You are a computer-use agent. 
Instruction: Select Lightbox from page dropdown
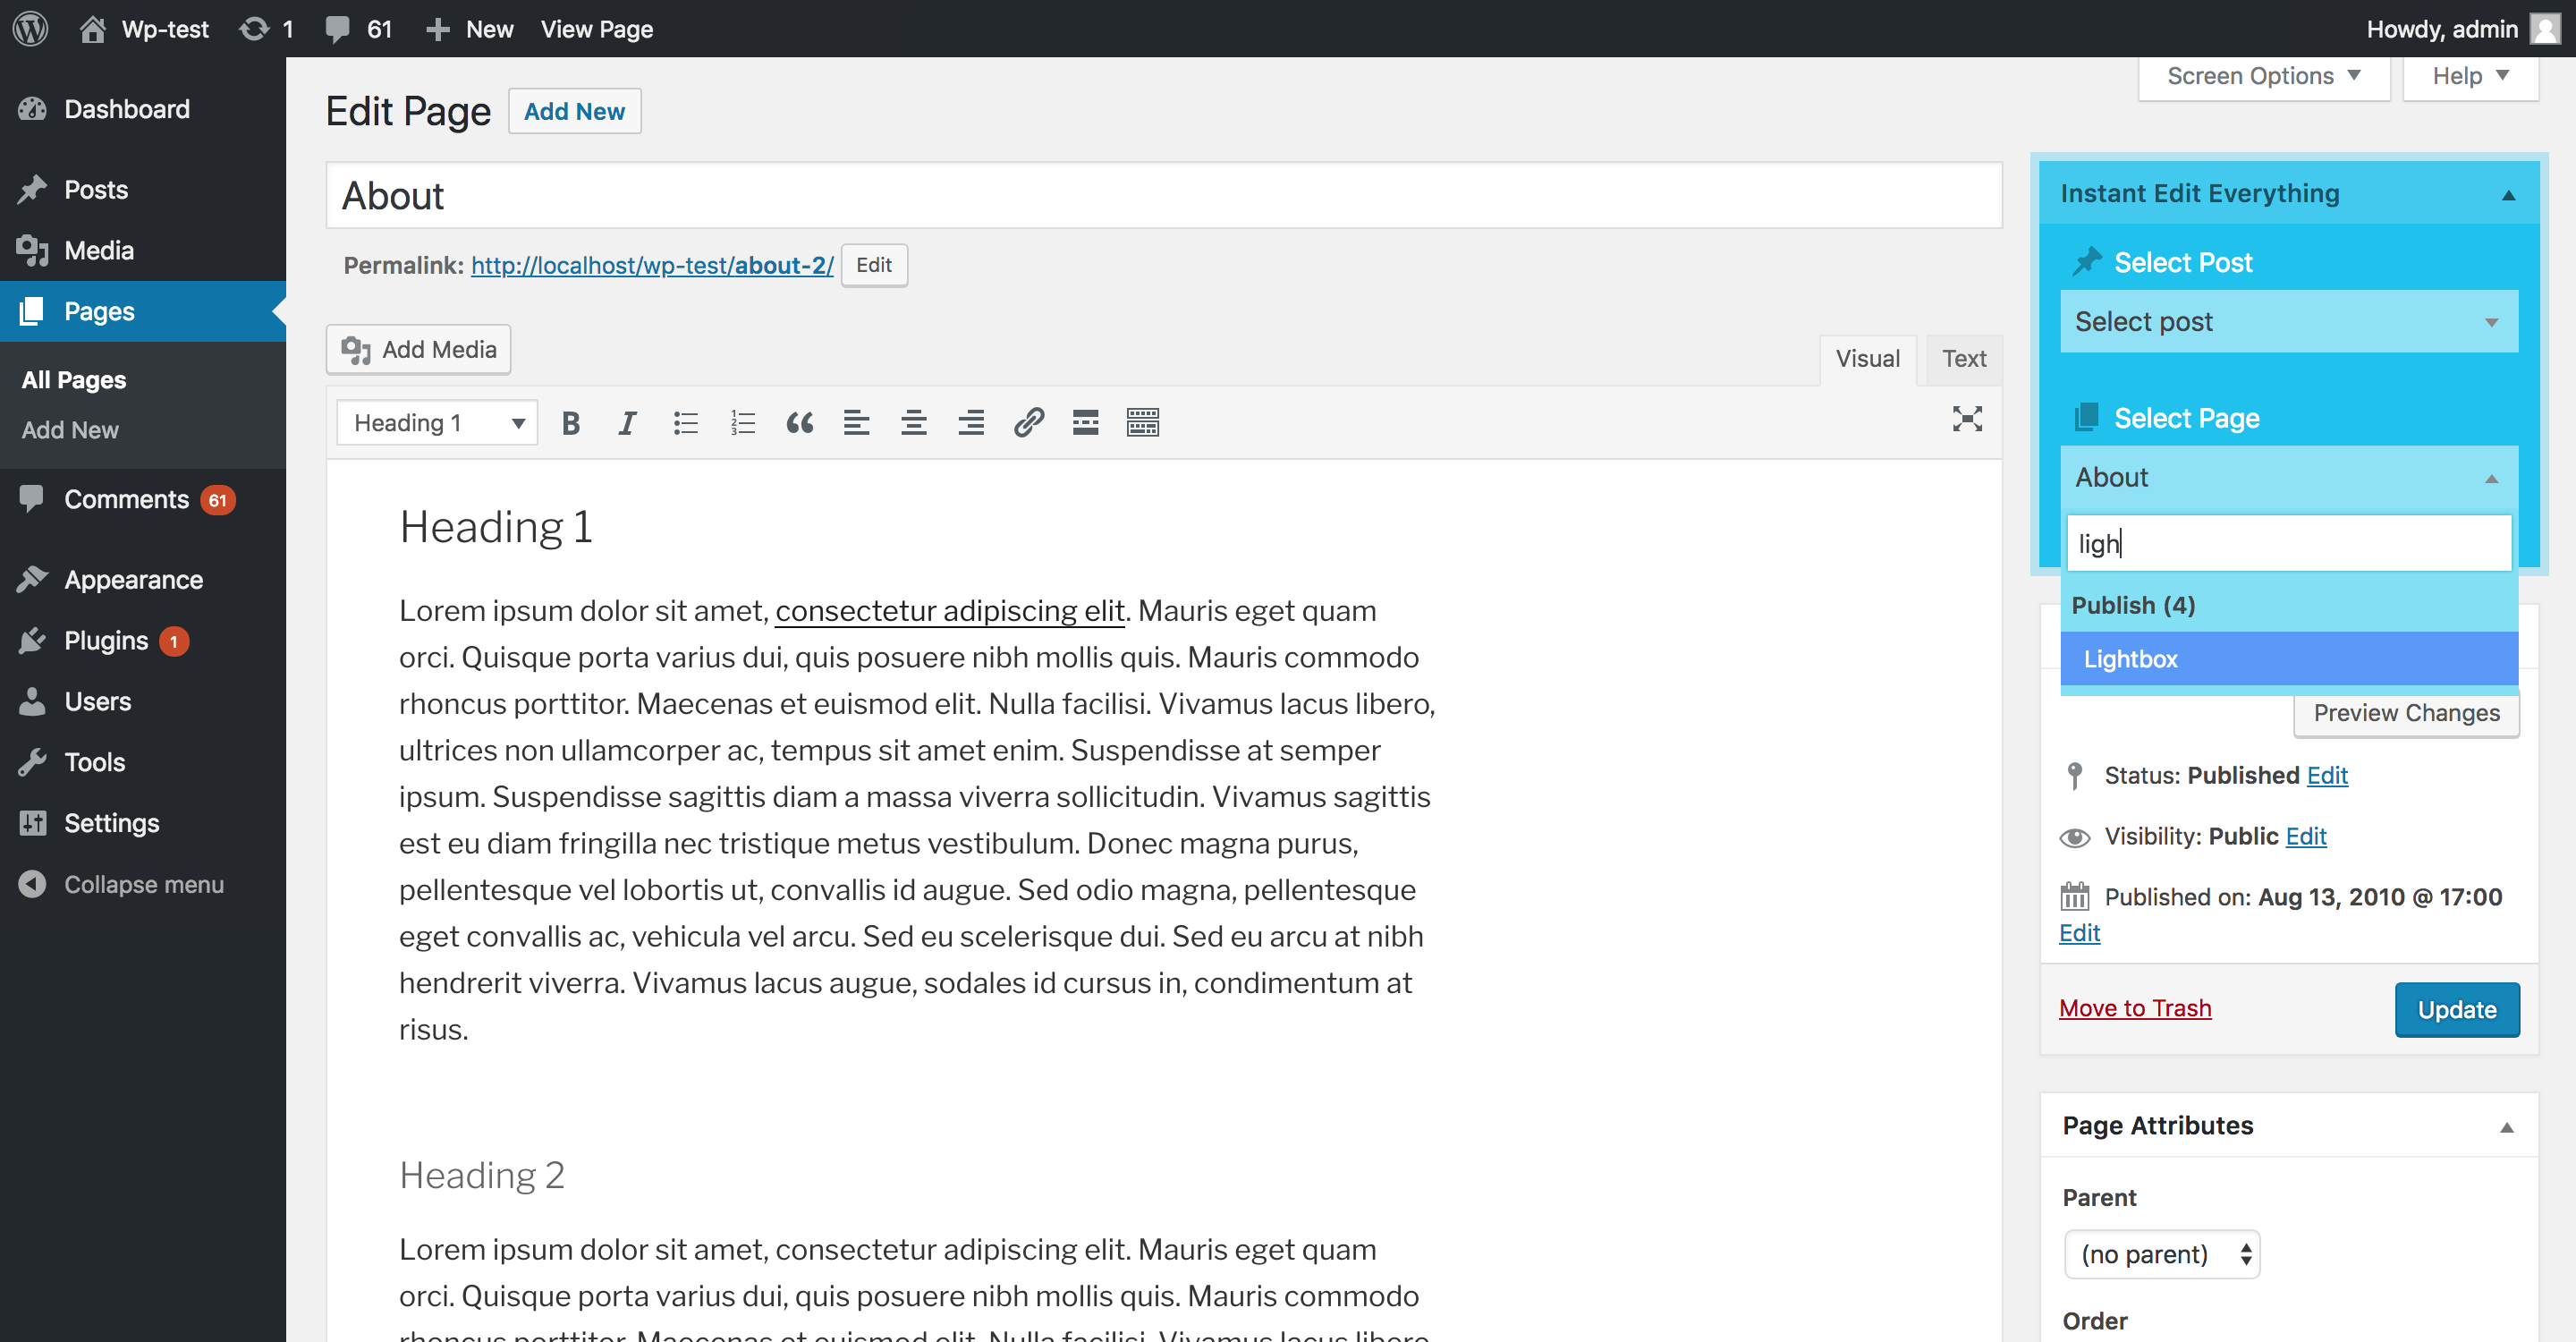pos(2290,659)
